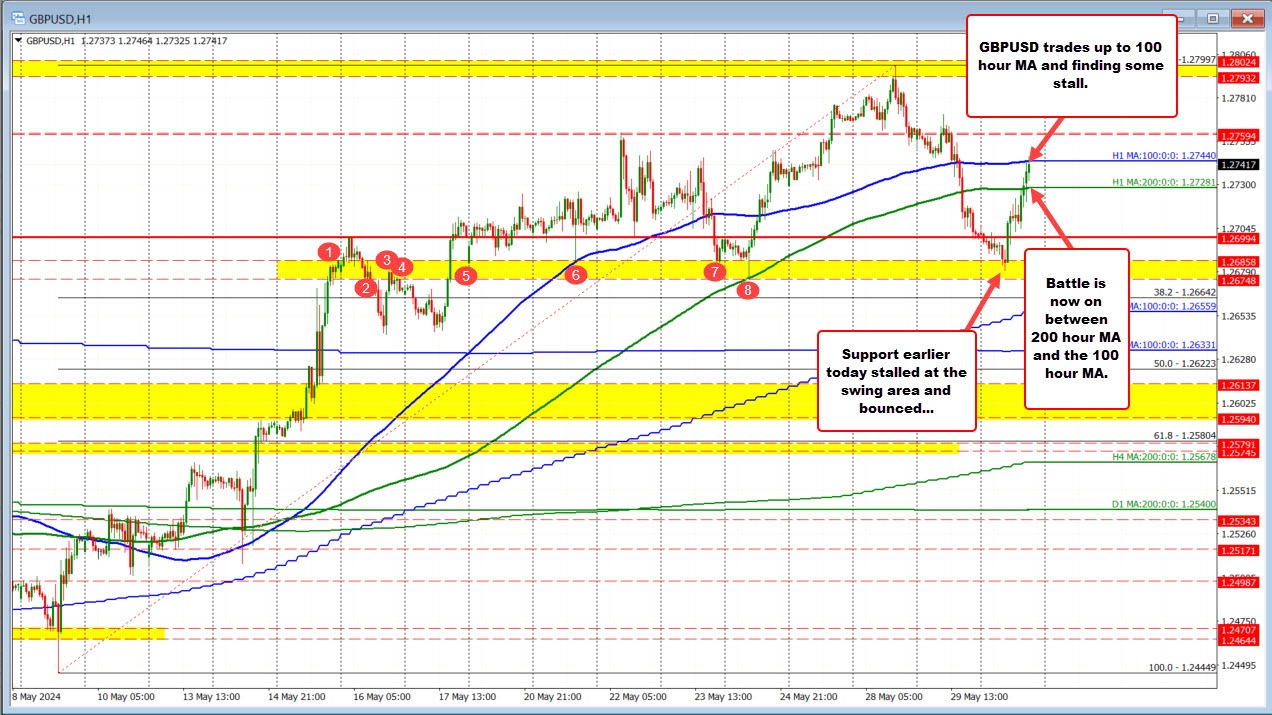Click the '8 May 2024' label on the time axis

pyautogui.click(x=35, y=696)
